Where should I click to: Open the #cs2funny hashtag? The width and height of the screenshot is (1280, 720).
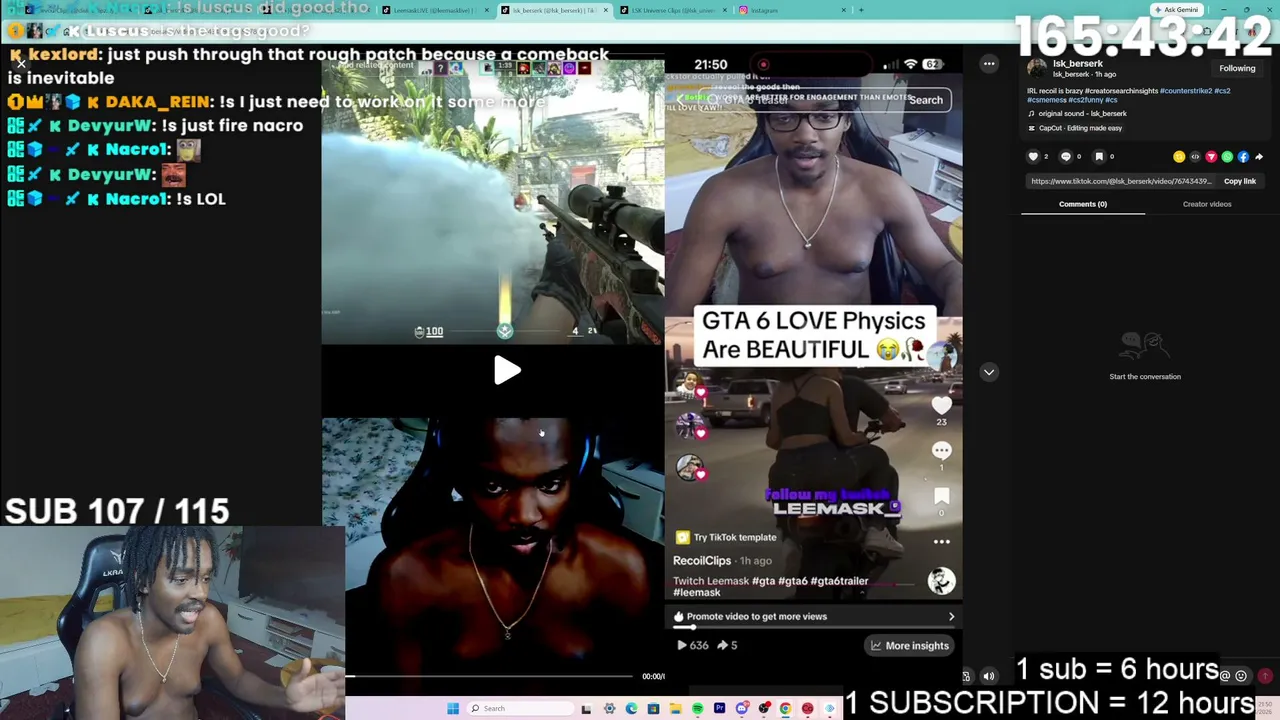(1086, 100)
